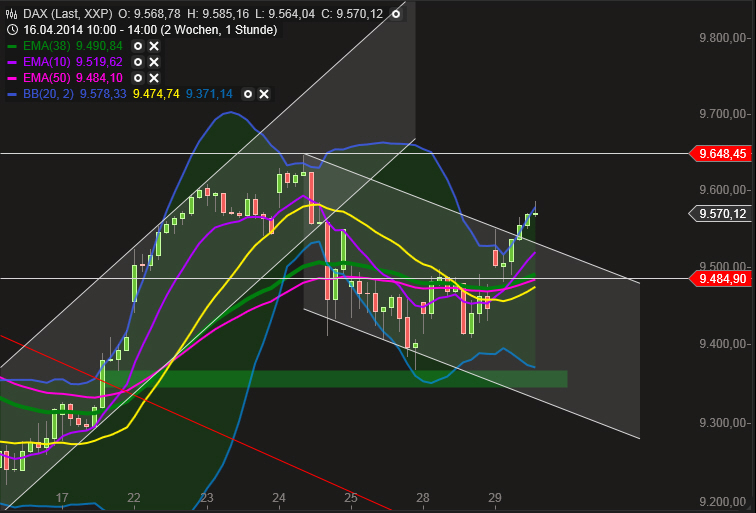
Task: Click the EMA(10) 9.519,62 label
Action: point(73,62)
